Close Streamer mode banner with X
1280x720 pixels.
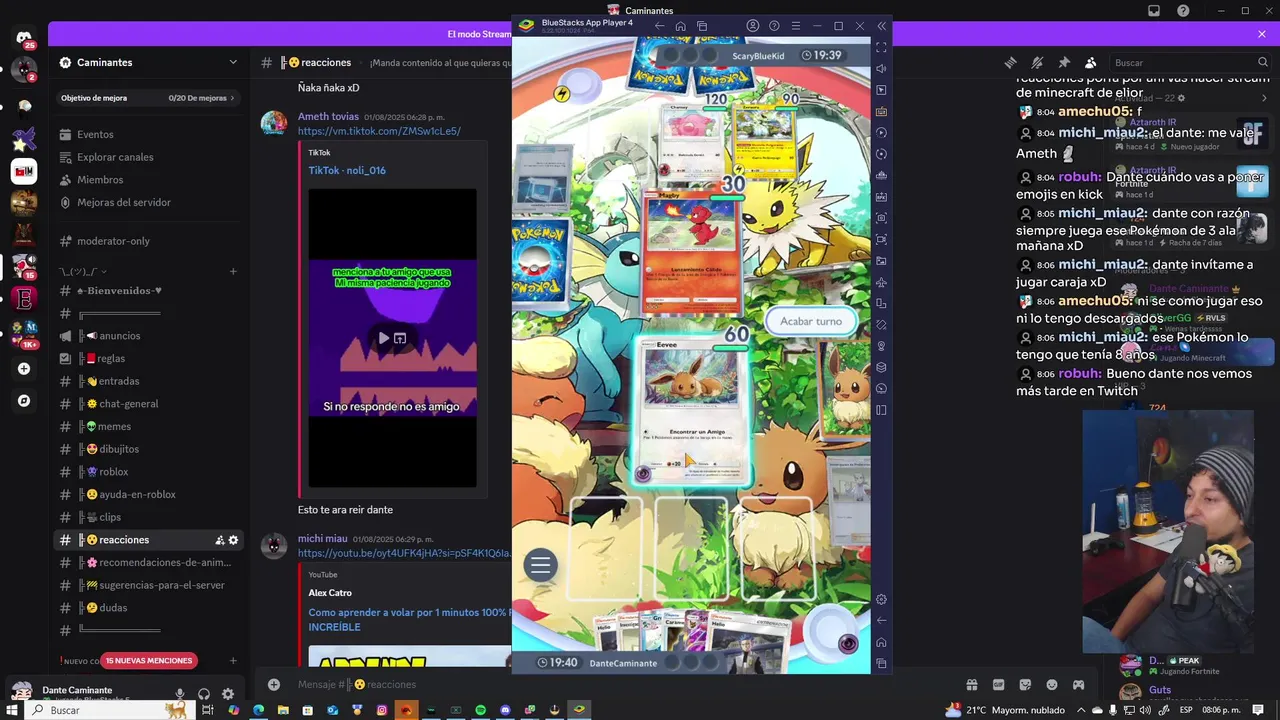tap(1262, 34)
